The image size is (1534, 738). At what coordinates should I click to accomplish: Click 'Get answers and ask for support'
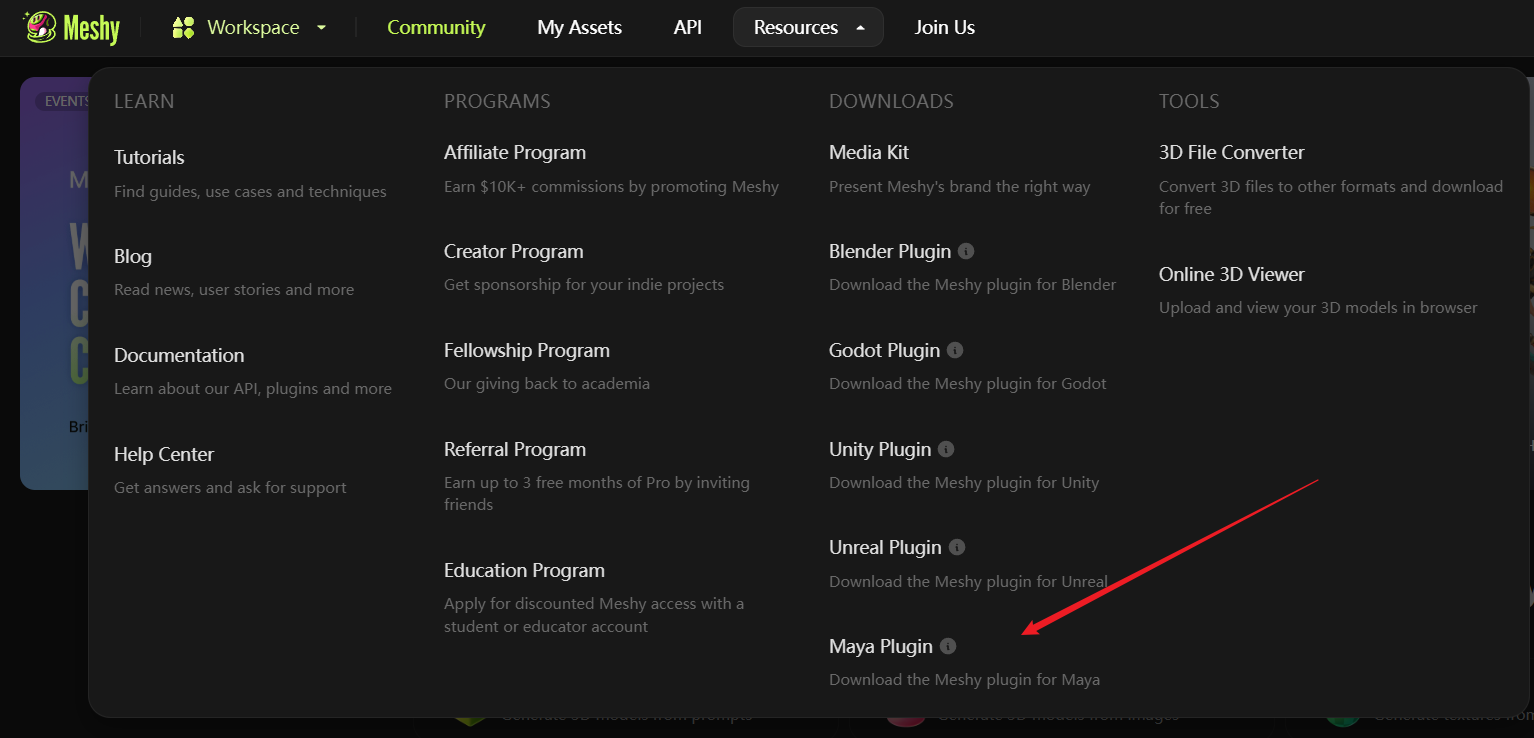(x=230, y=487)
